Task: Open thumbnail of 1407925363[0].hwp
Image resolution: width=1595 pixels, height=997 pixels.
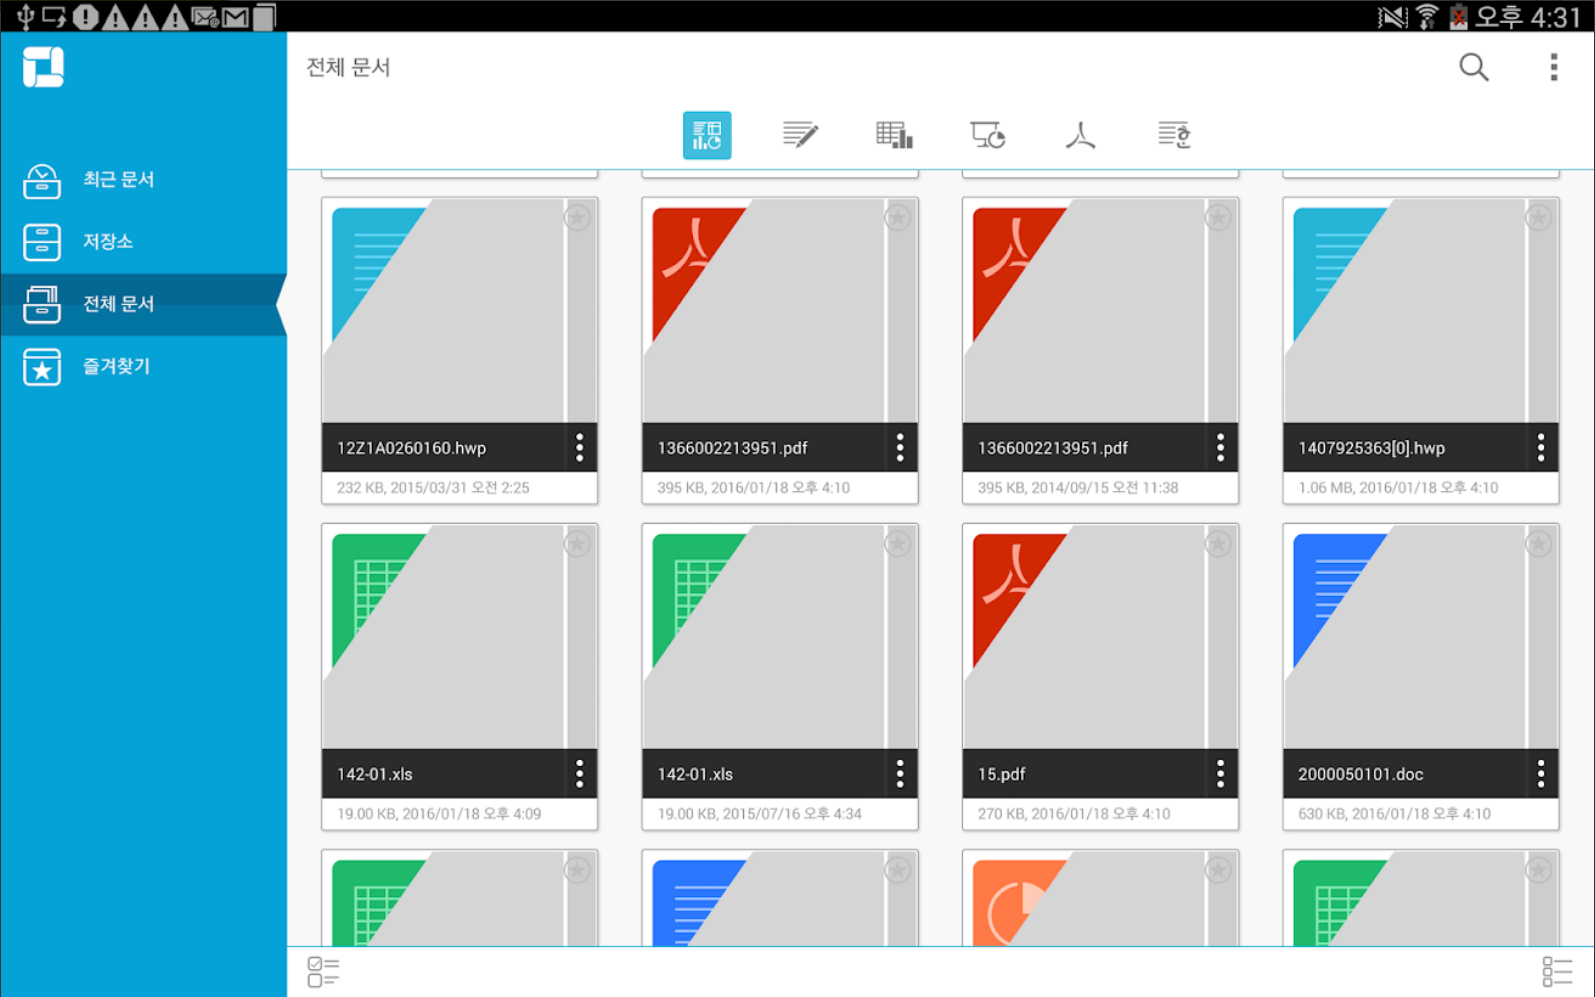Action: [x=1420, y=311]
